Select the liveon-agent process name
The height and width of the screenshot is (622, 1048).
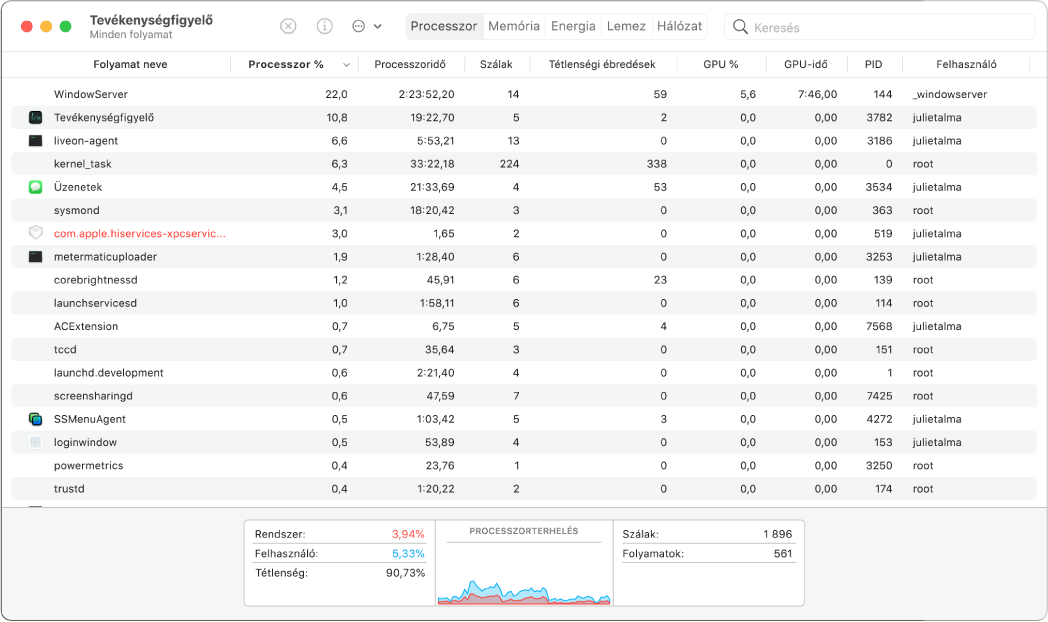point(86,141)
